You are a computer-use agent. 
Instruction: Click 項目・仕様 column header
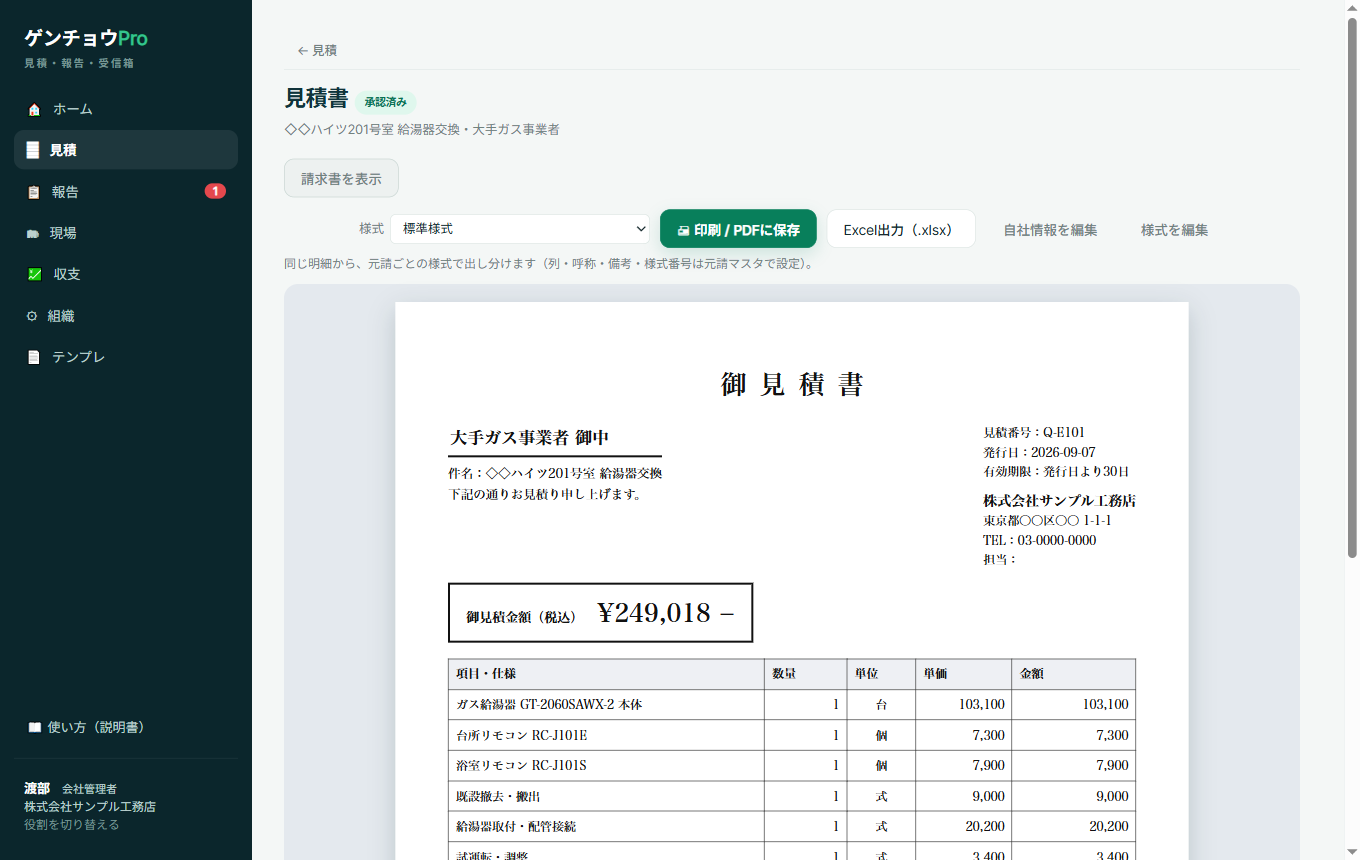606,674
